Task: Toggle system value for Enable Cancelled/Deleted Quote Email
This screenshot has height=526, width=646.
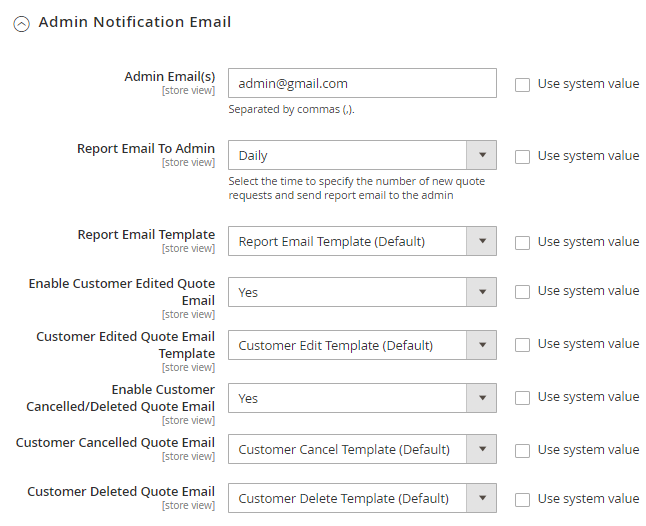Action: click(523, 398)
